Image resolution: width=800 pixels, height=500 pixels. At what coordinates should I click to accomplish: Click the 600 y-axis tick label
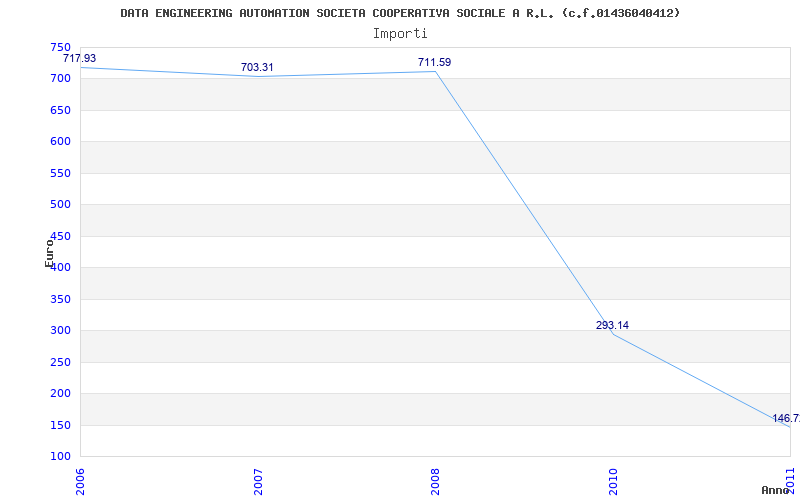pyautogui.click(x=60, y=142)
